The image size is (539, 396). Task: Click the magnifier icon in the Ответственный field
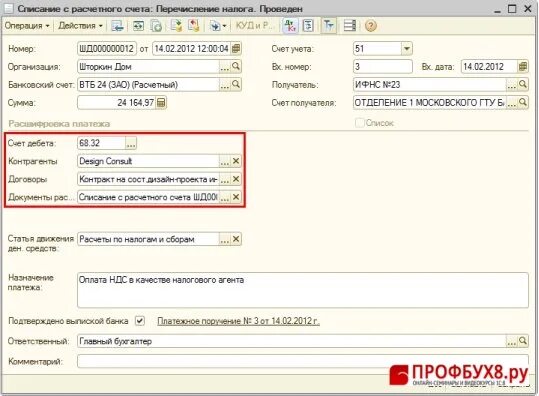(523, 341)
